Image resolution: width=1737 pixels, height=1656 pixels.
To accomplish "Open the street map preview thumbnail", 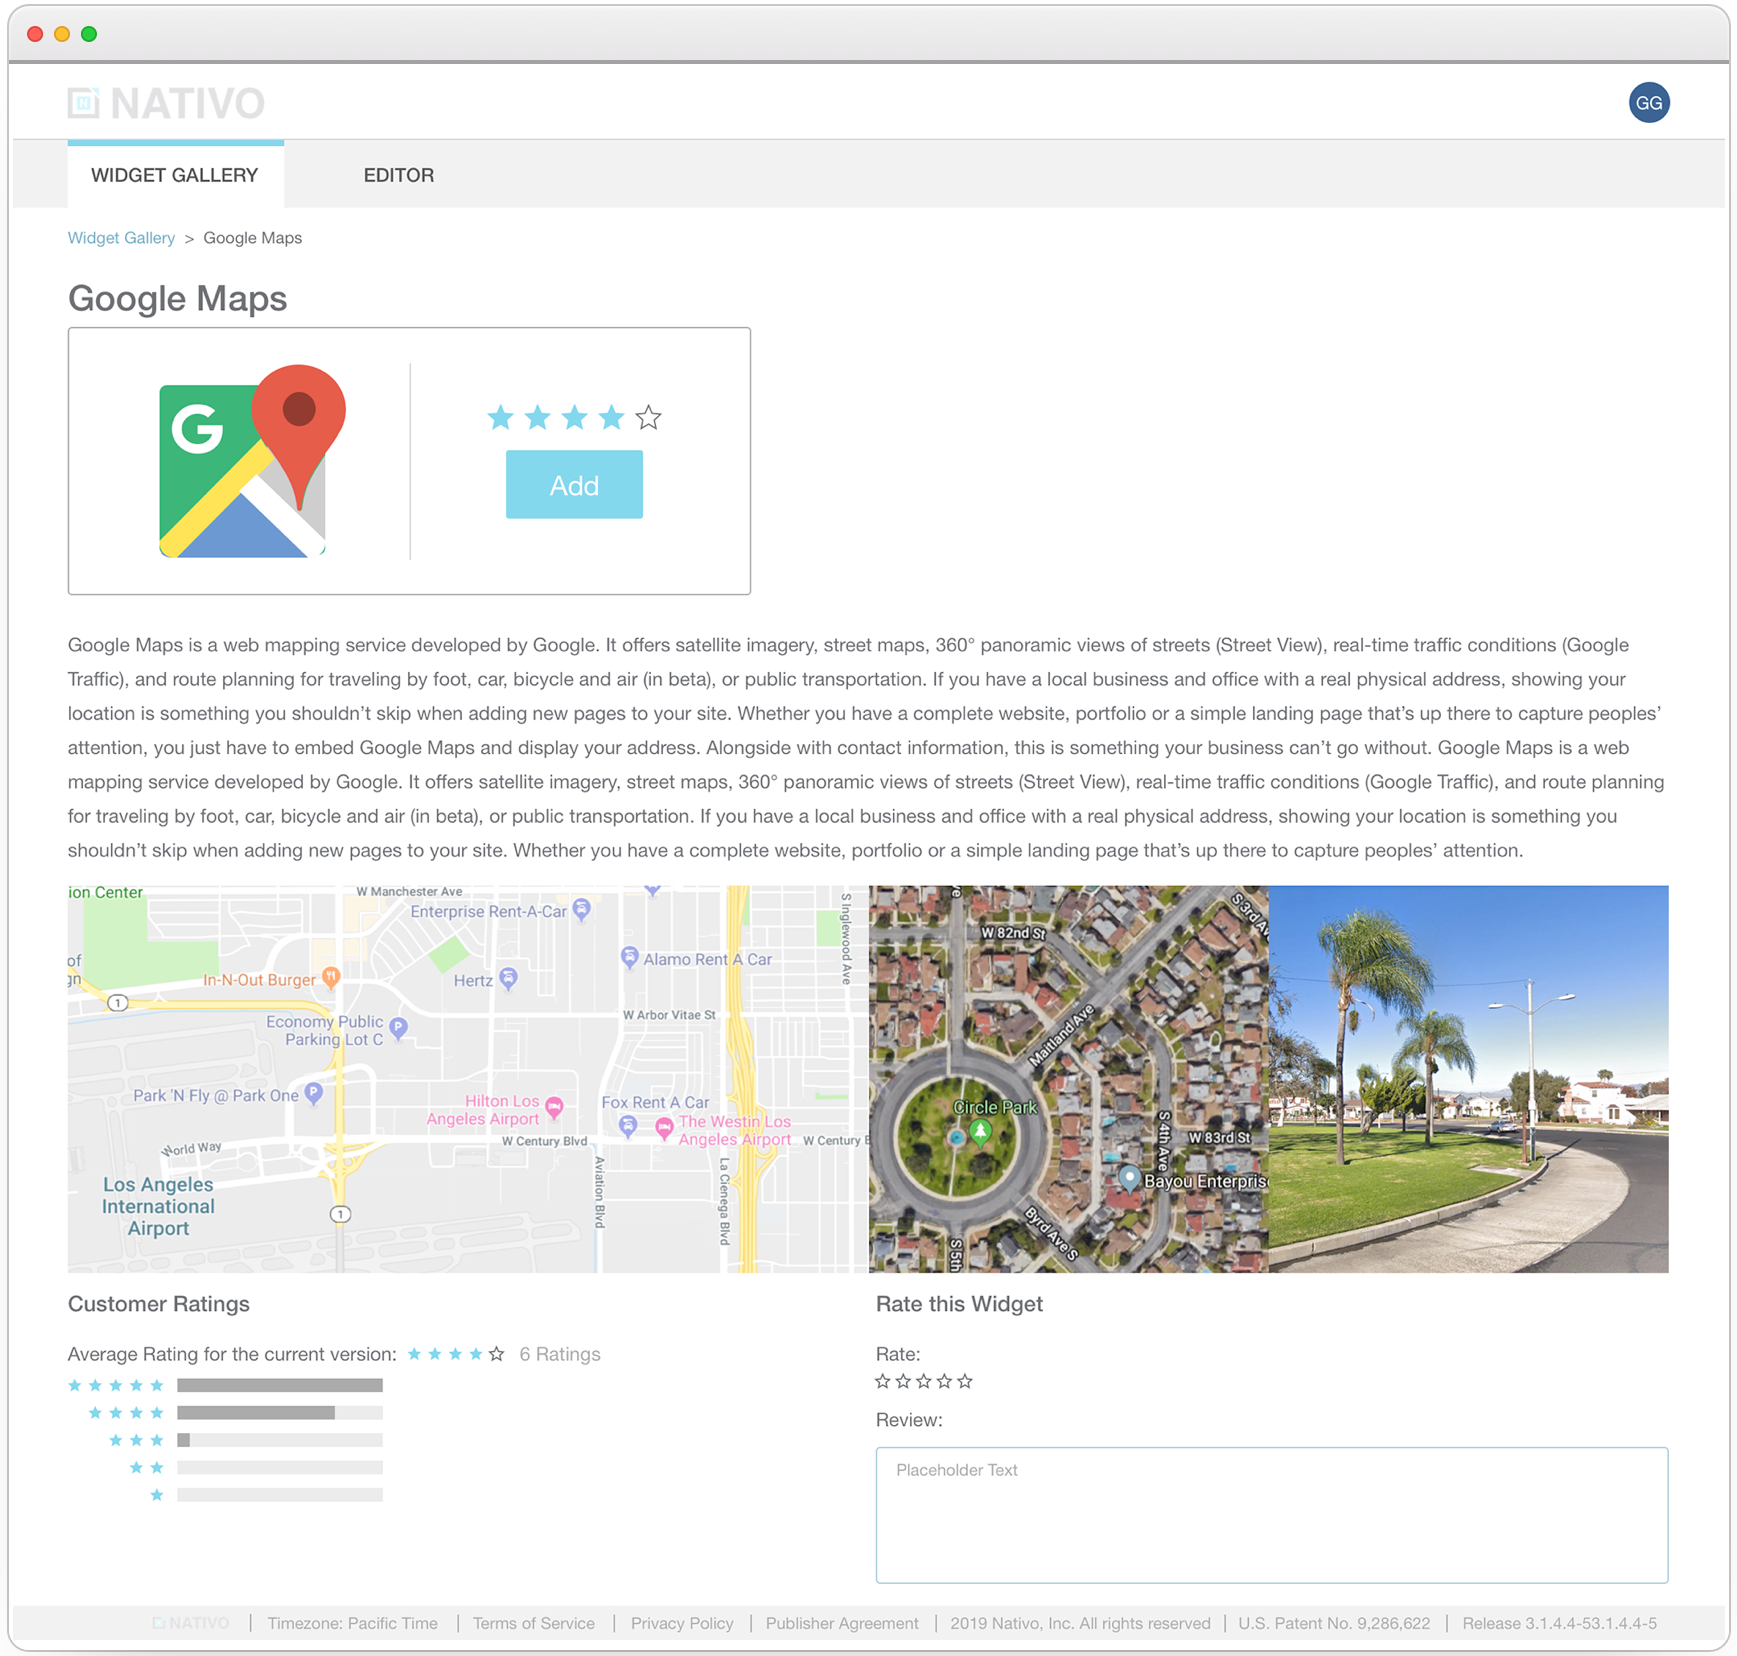I will coord(468,1079).
